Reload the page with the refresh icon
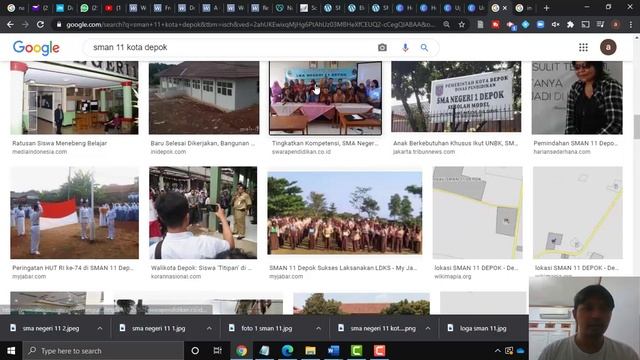The image size is (640, 360). tap(40, 25)
